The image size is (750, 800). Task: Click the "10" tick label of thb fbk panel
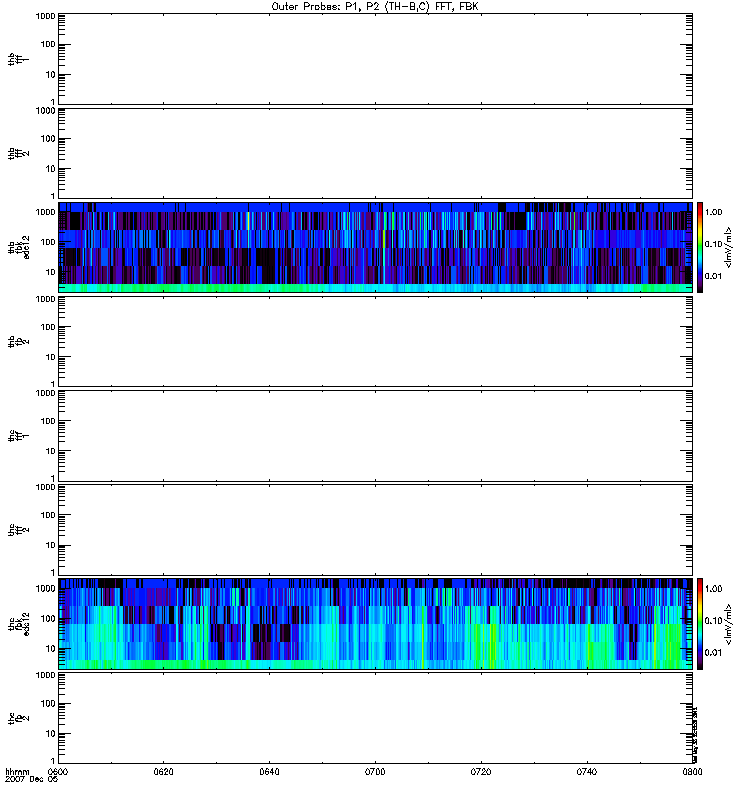[50, 272]
